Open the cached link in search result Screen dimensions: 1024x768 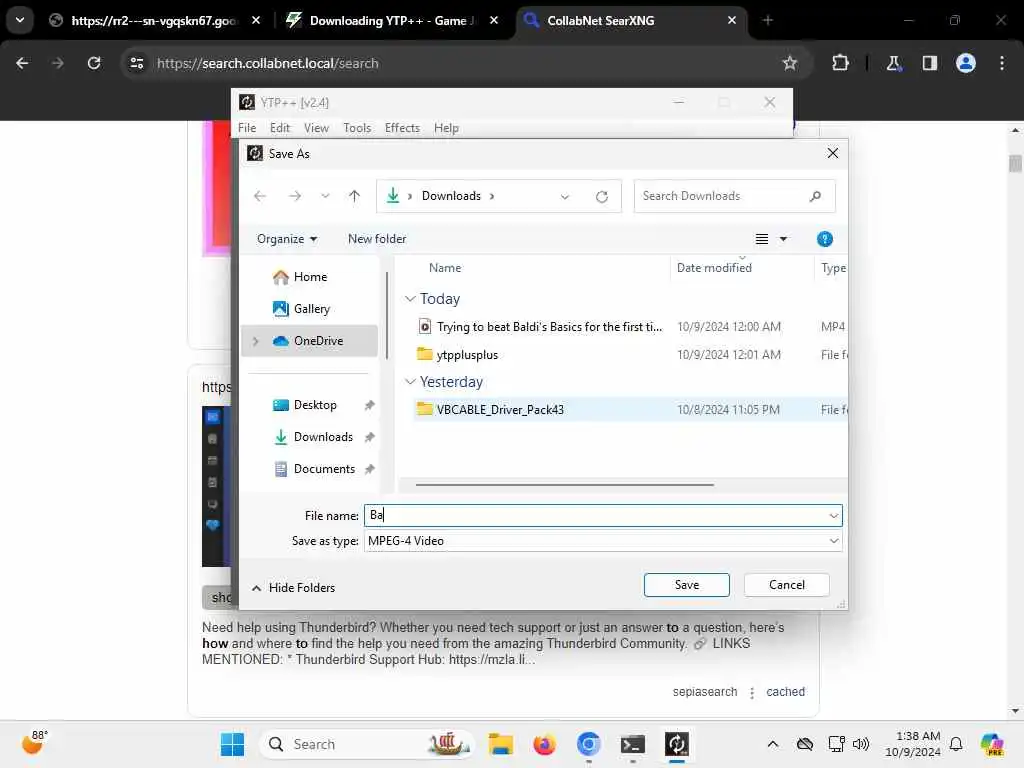tap(785, 692)
